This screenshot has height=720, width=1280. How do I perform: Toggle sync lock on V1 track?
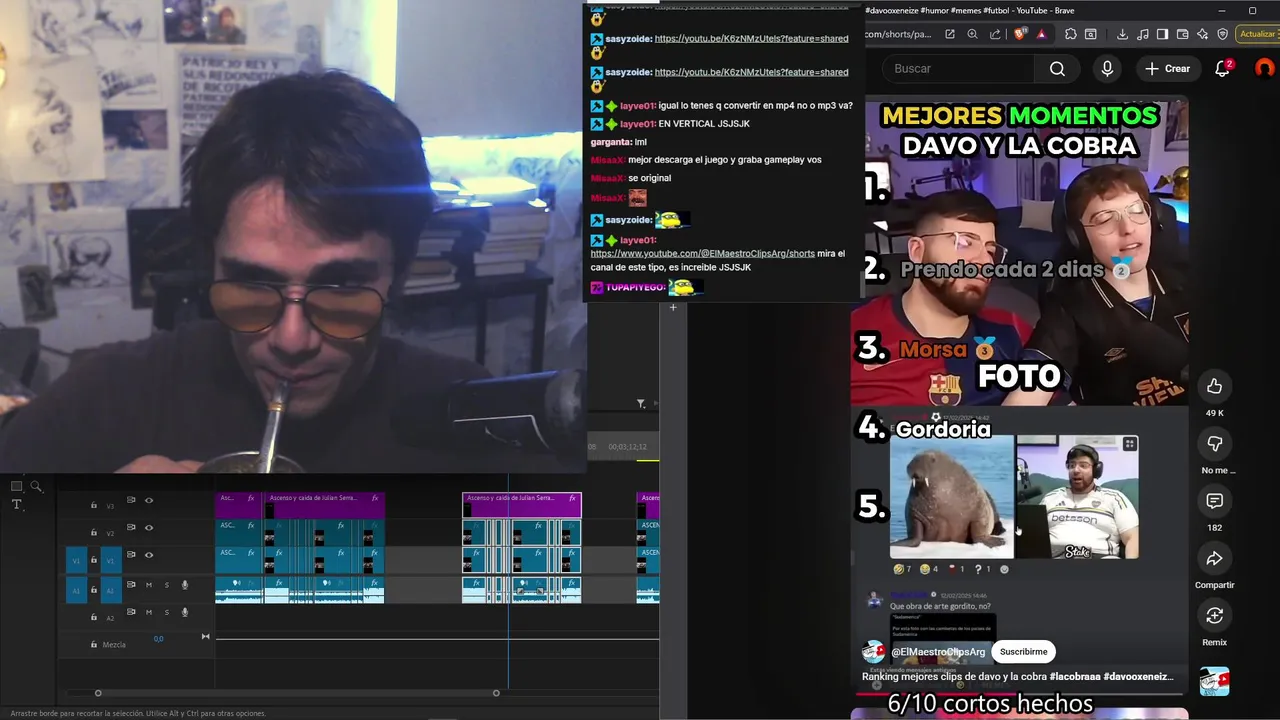[x=131, y=554]
